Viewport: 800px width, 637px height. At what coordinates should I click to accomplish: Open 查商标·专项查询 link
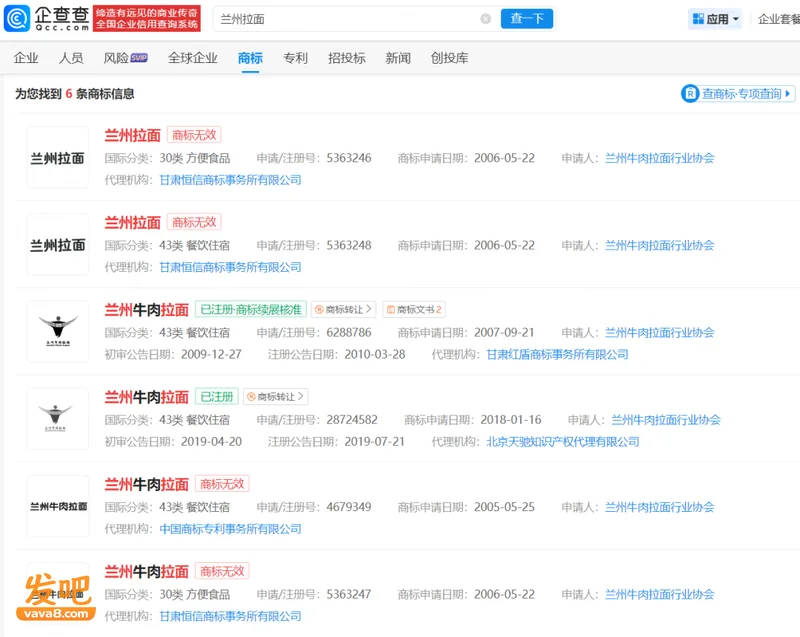(x=738, y=94)
